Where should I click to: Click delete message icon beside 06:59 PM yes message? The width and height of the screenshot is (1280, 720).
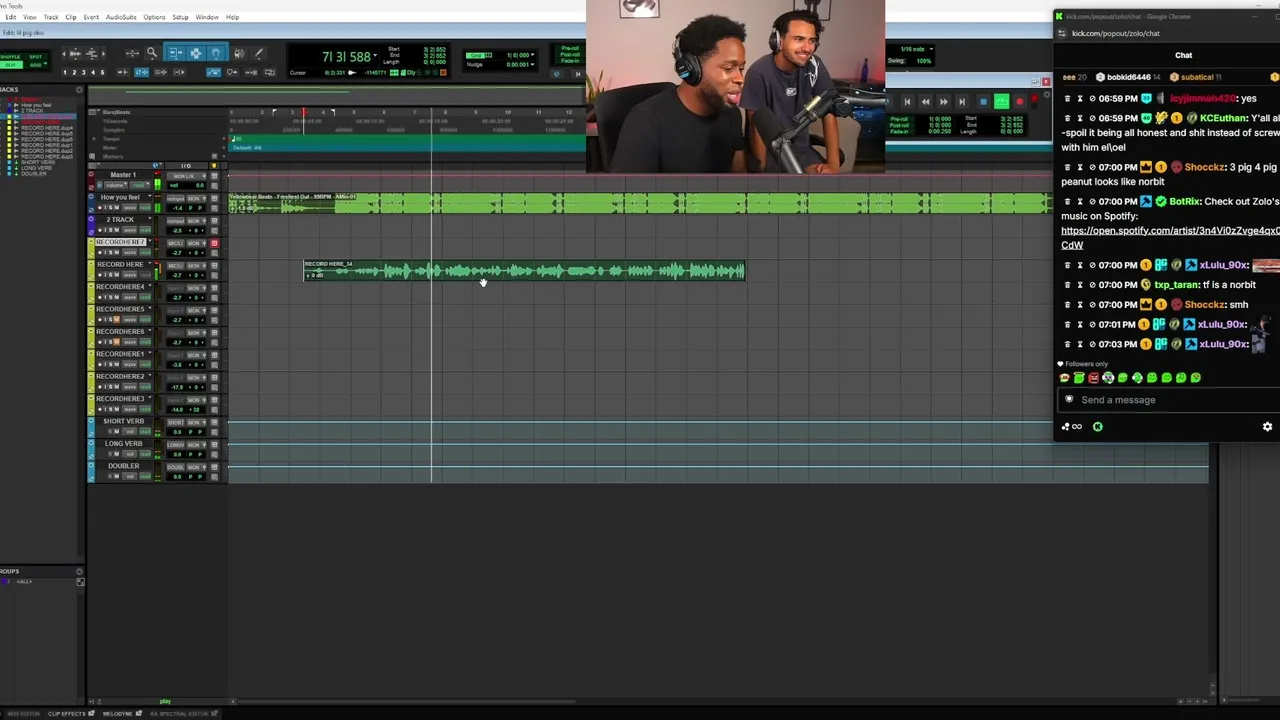coord(1067,98)
